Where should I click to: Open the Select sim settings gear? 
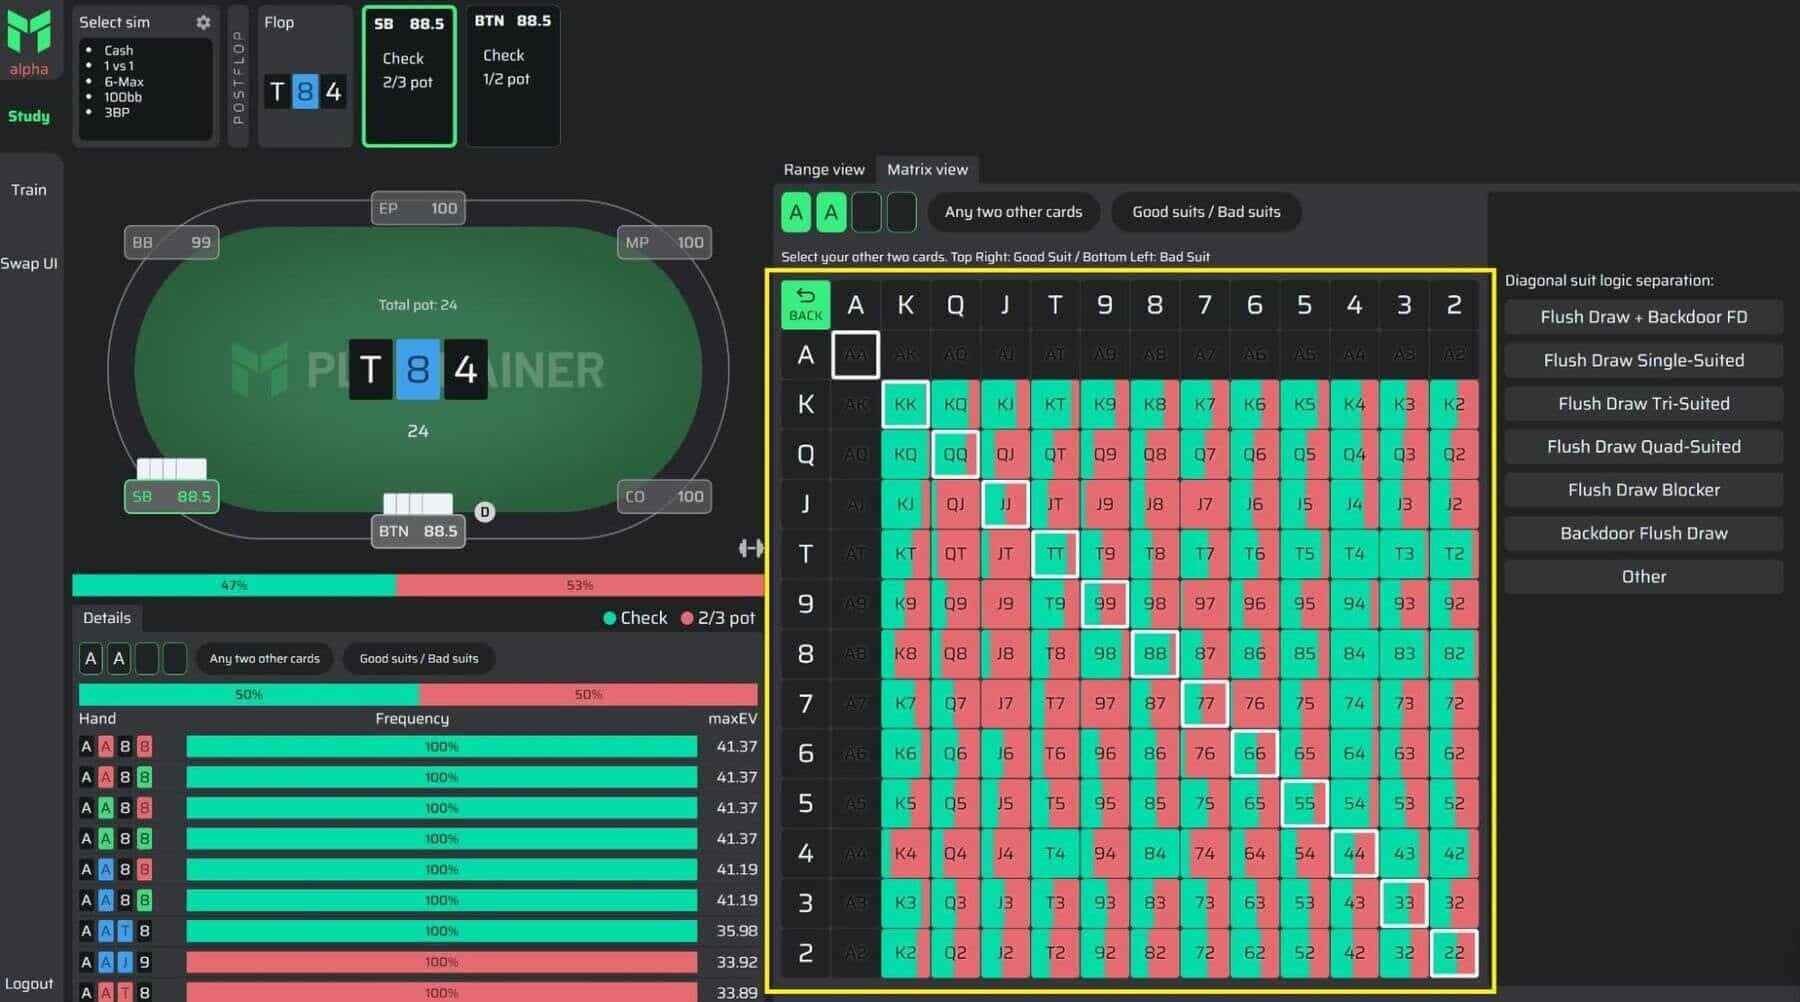(203, 22)
